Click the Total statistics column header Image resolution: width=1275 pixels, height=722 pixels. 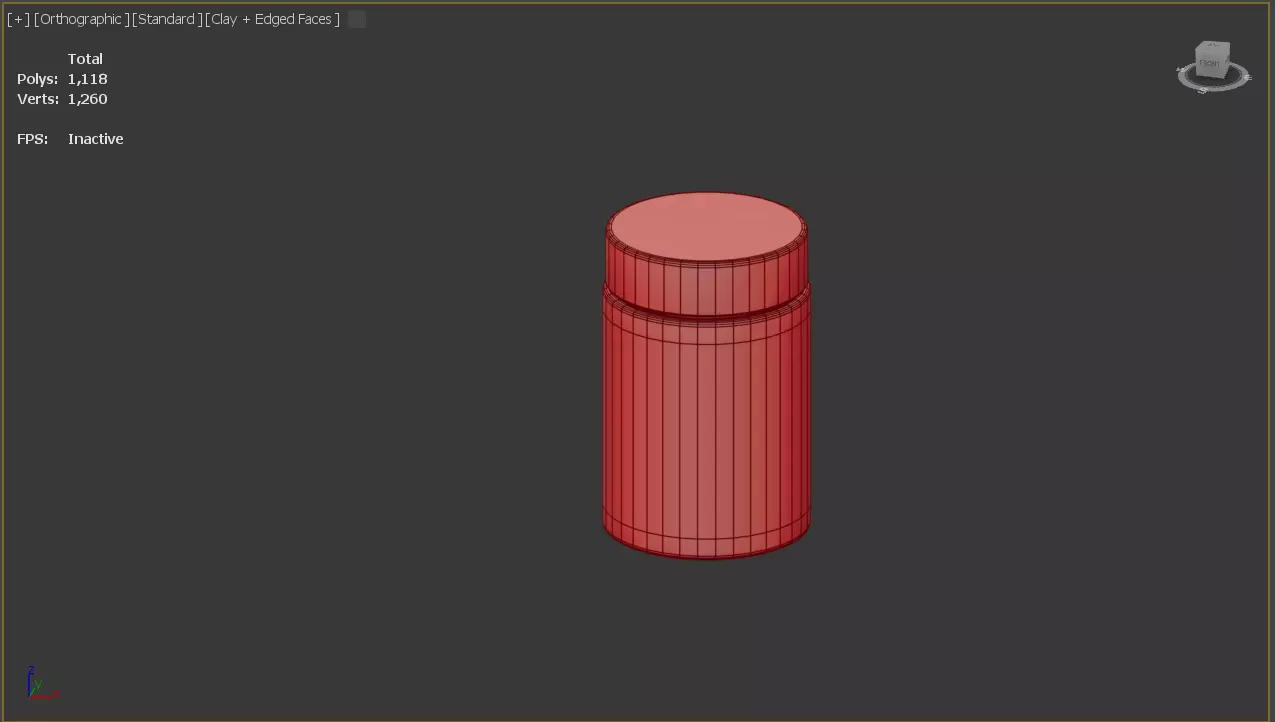tap(85, 59)
